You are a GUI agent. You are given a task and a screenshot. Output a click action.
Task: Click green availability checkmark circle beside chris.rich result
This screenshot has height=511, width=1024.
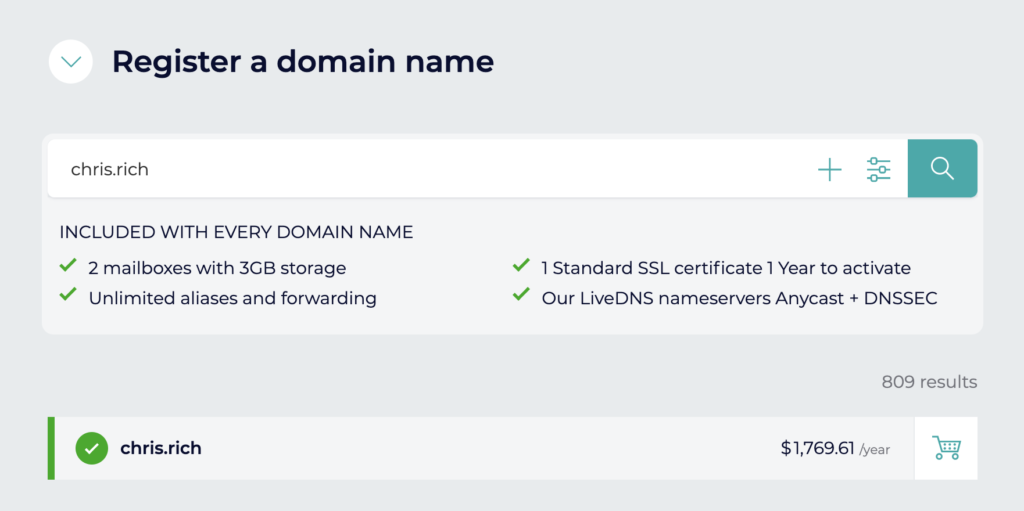click(92, 448)
